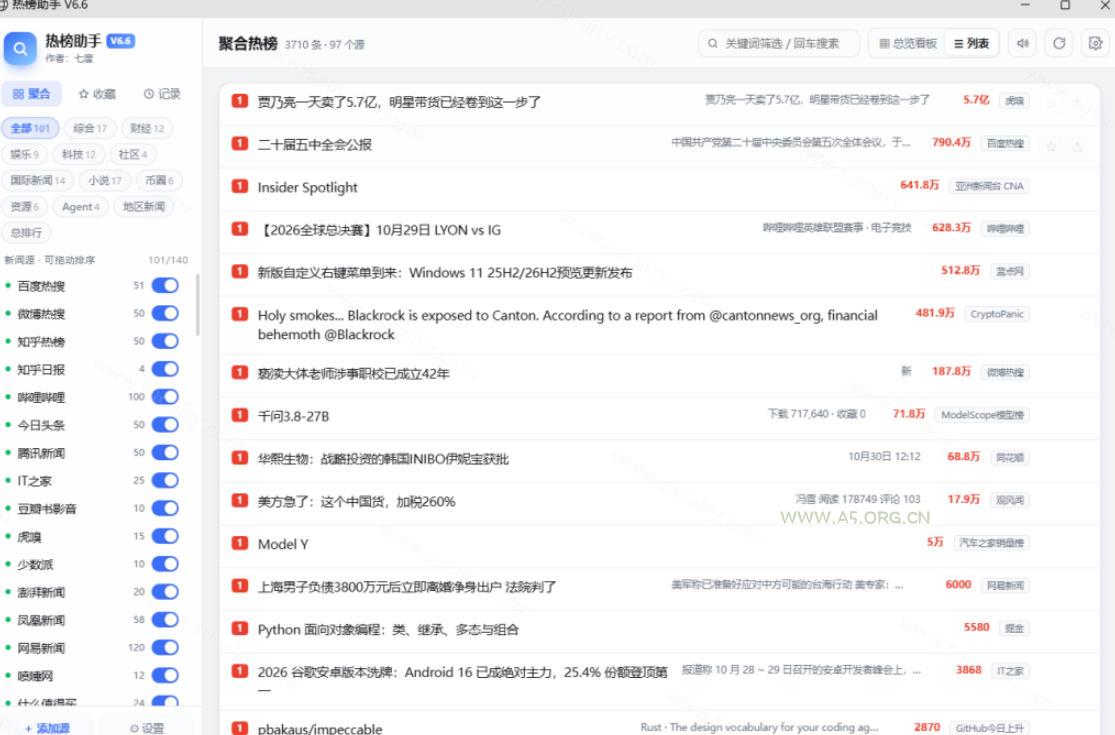Screen dimensions: 1115x735
Task: Disable the 百度热搜 source toggle
Action: tap(165, 286)
